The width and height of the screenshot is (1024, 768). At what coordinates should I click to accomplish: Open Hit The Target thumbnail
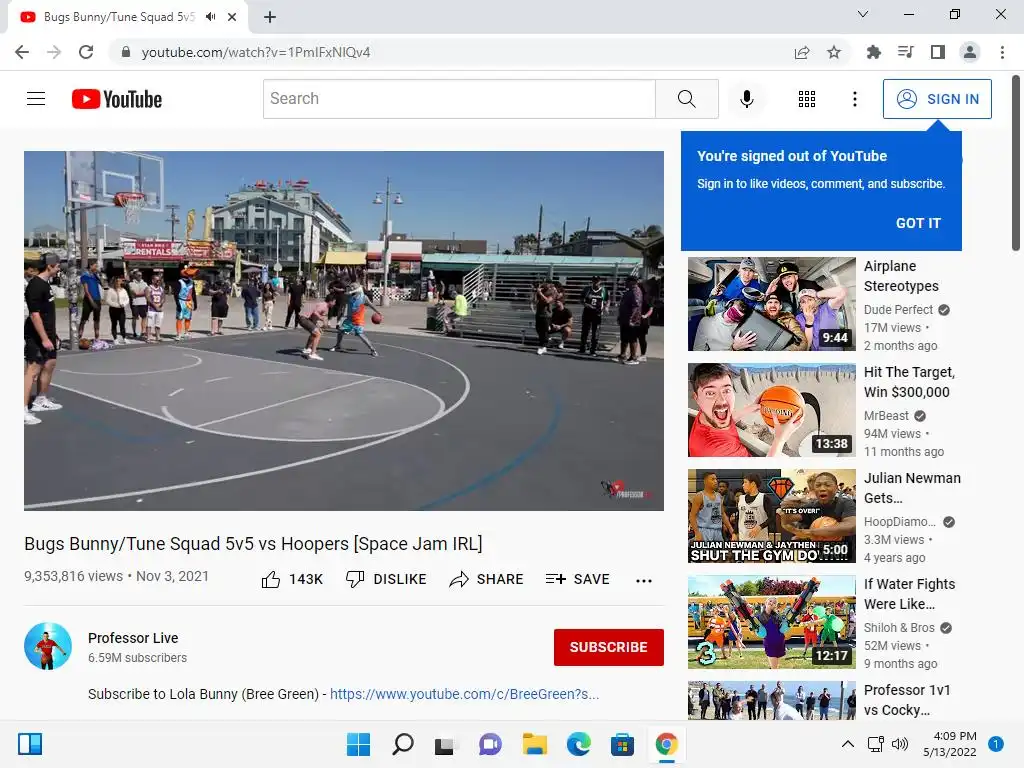point(771,410)
